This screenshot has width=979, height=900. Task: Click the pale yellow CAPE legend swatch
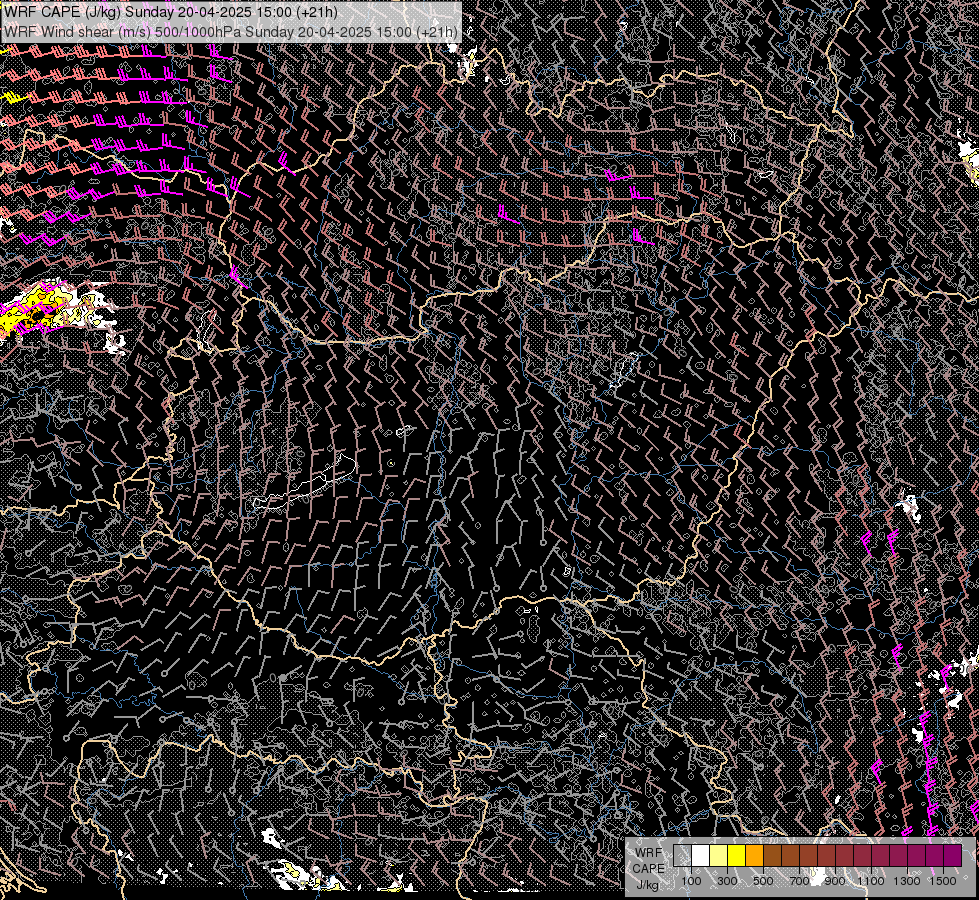pos(719,855)
